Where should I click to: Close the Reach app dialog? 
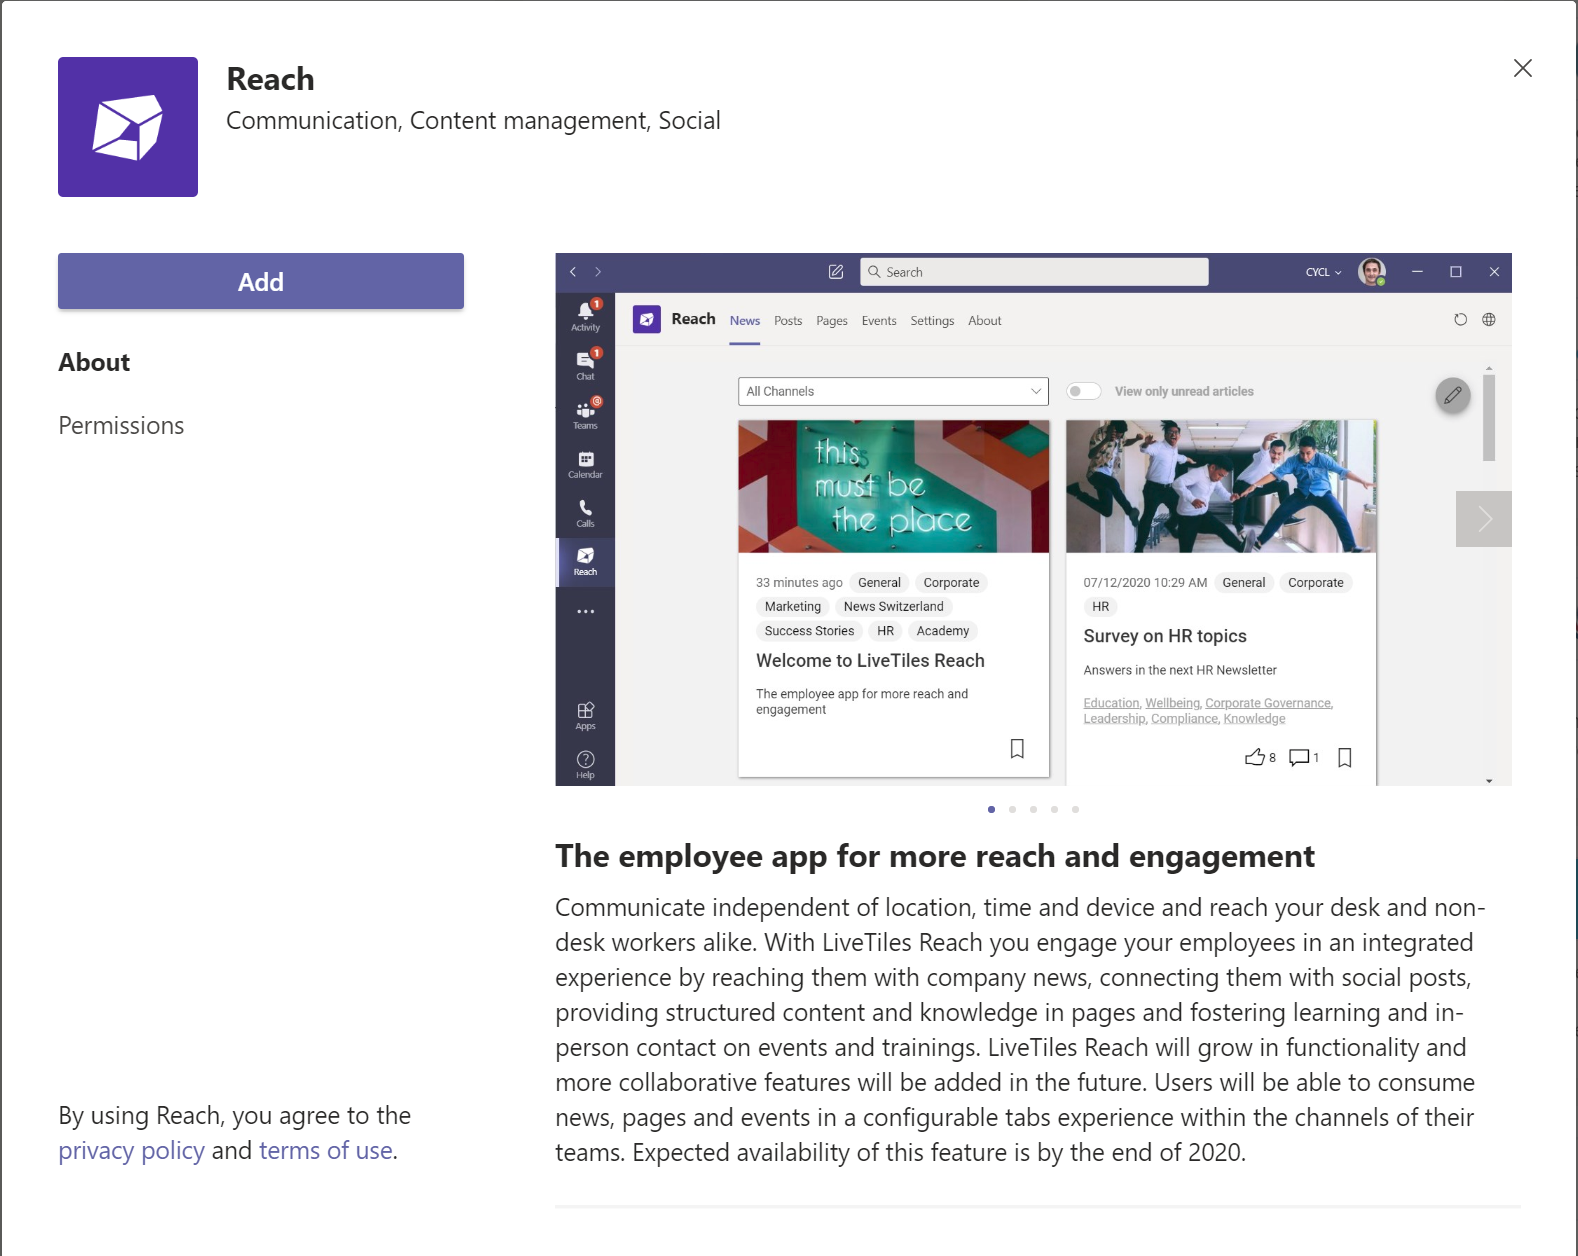point(1522,68)
